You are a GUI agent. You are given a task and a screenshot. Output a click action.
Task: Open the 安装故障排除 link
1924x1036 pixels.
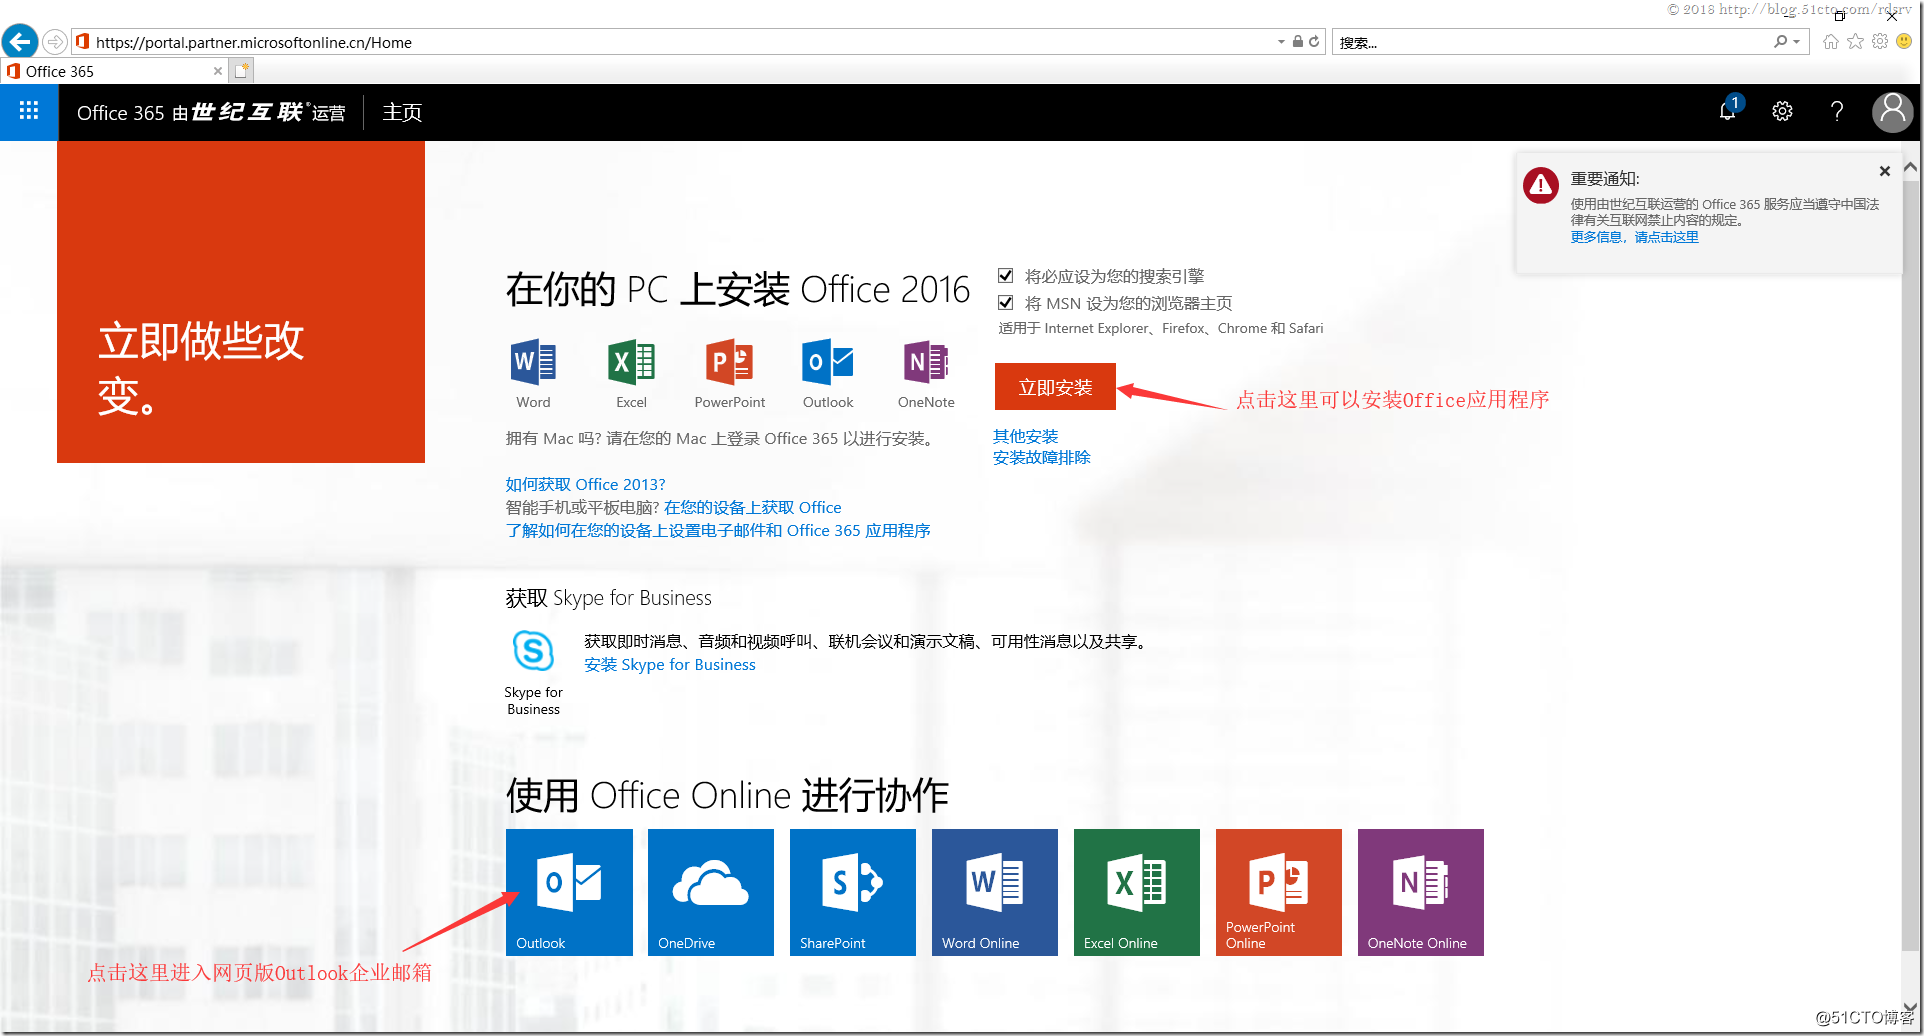point(1041,457)
